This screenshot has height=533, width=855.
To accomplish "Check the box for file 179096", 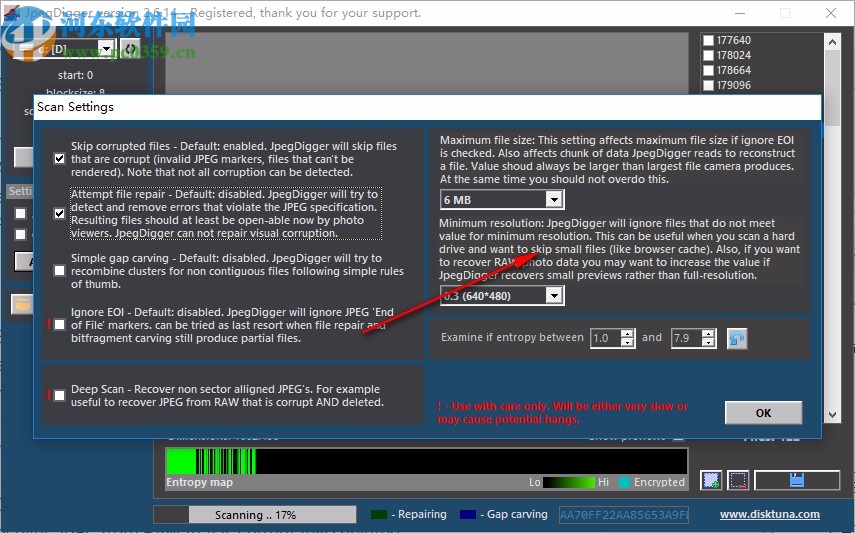I will [x=708, y=85].
